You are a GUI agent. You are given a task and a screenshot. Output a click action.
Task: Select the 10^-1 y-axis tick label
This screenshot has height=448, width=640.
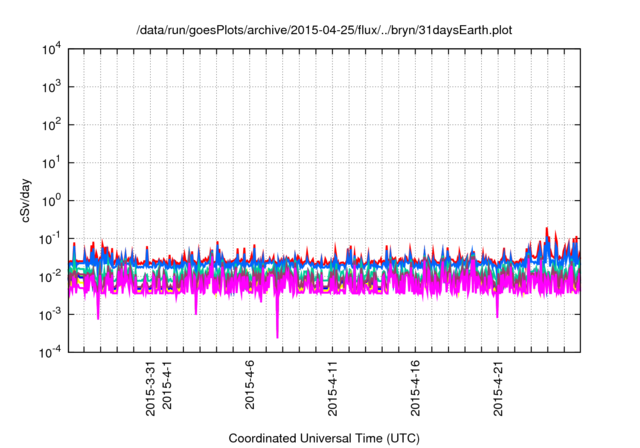click(50, 238)
